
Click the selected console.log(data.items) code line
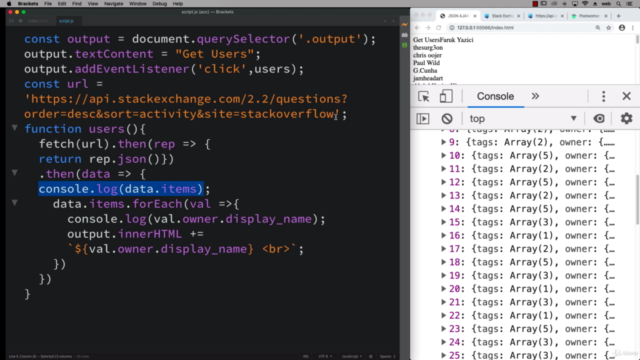tap(121, 189)
